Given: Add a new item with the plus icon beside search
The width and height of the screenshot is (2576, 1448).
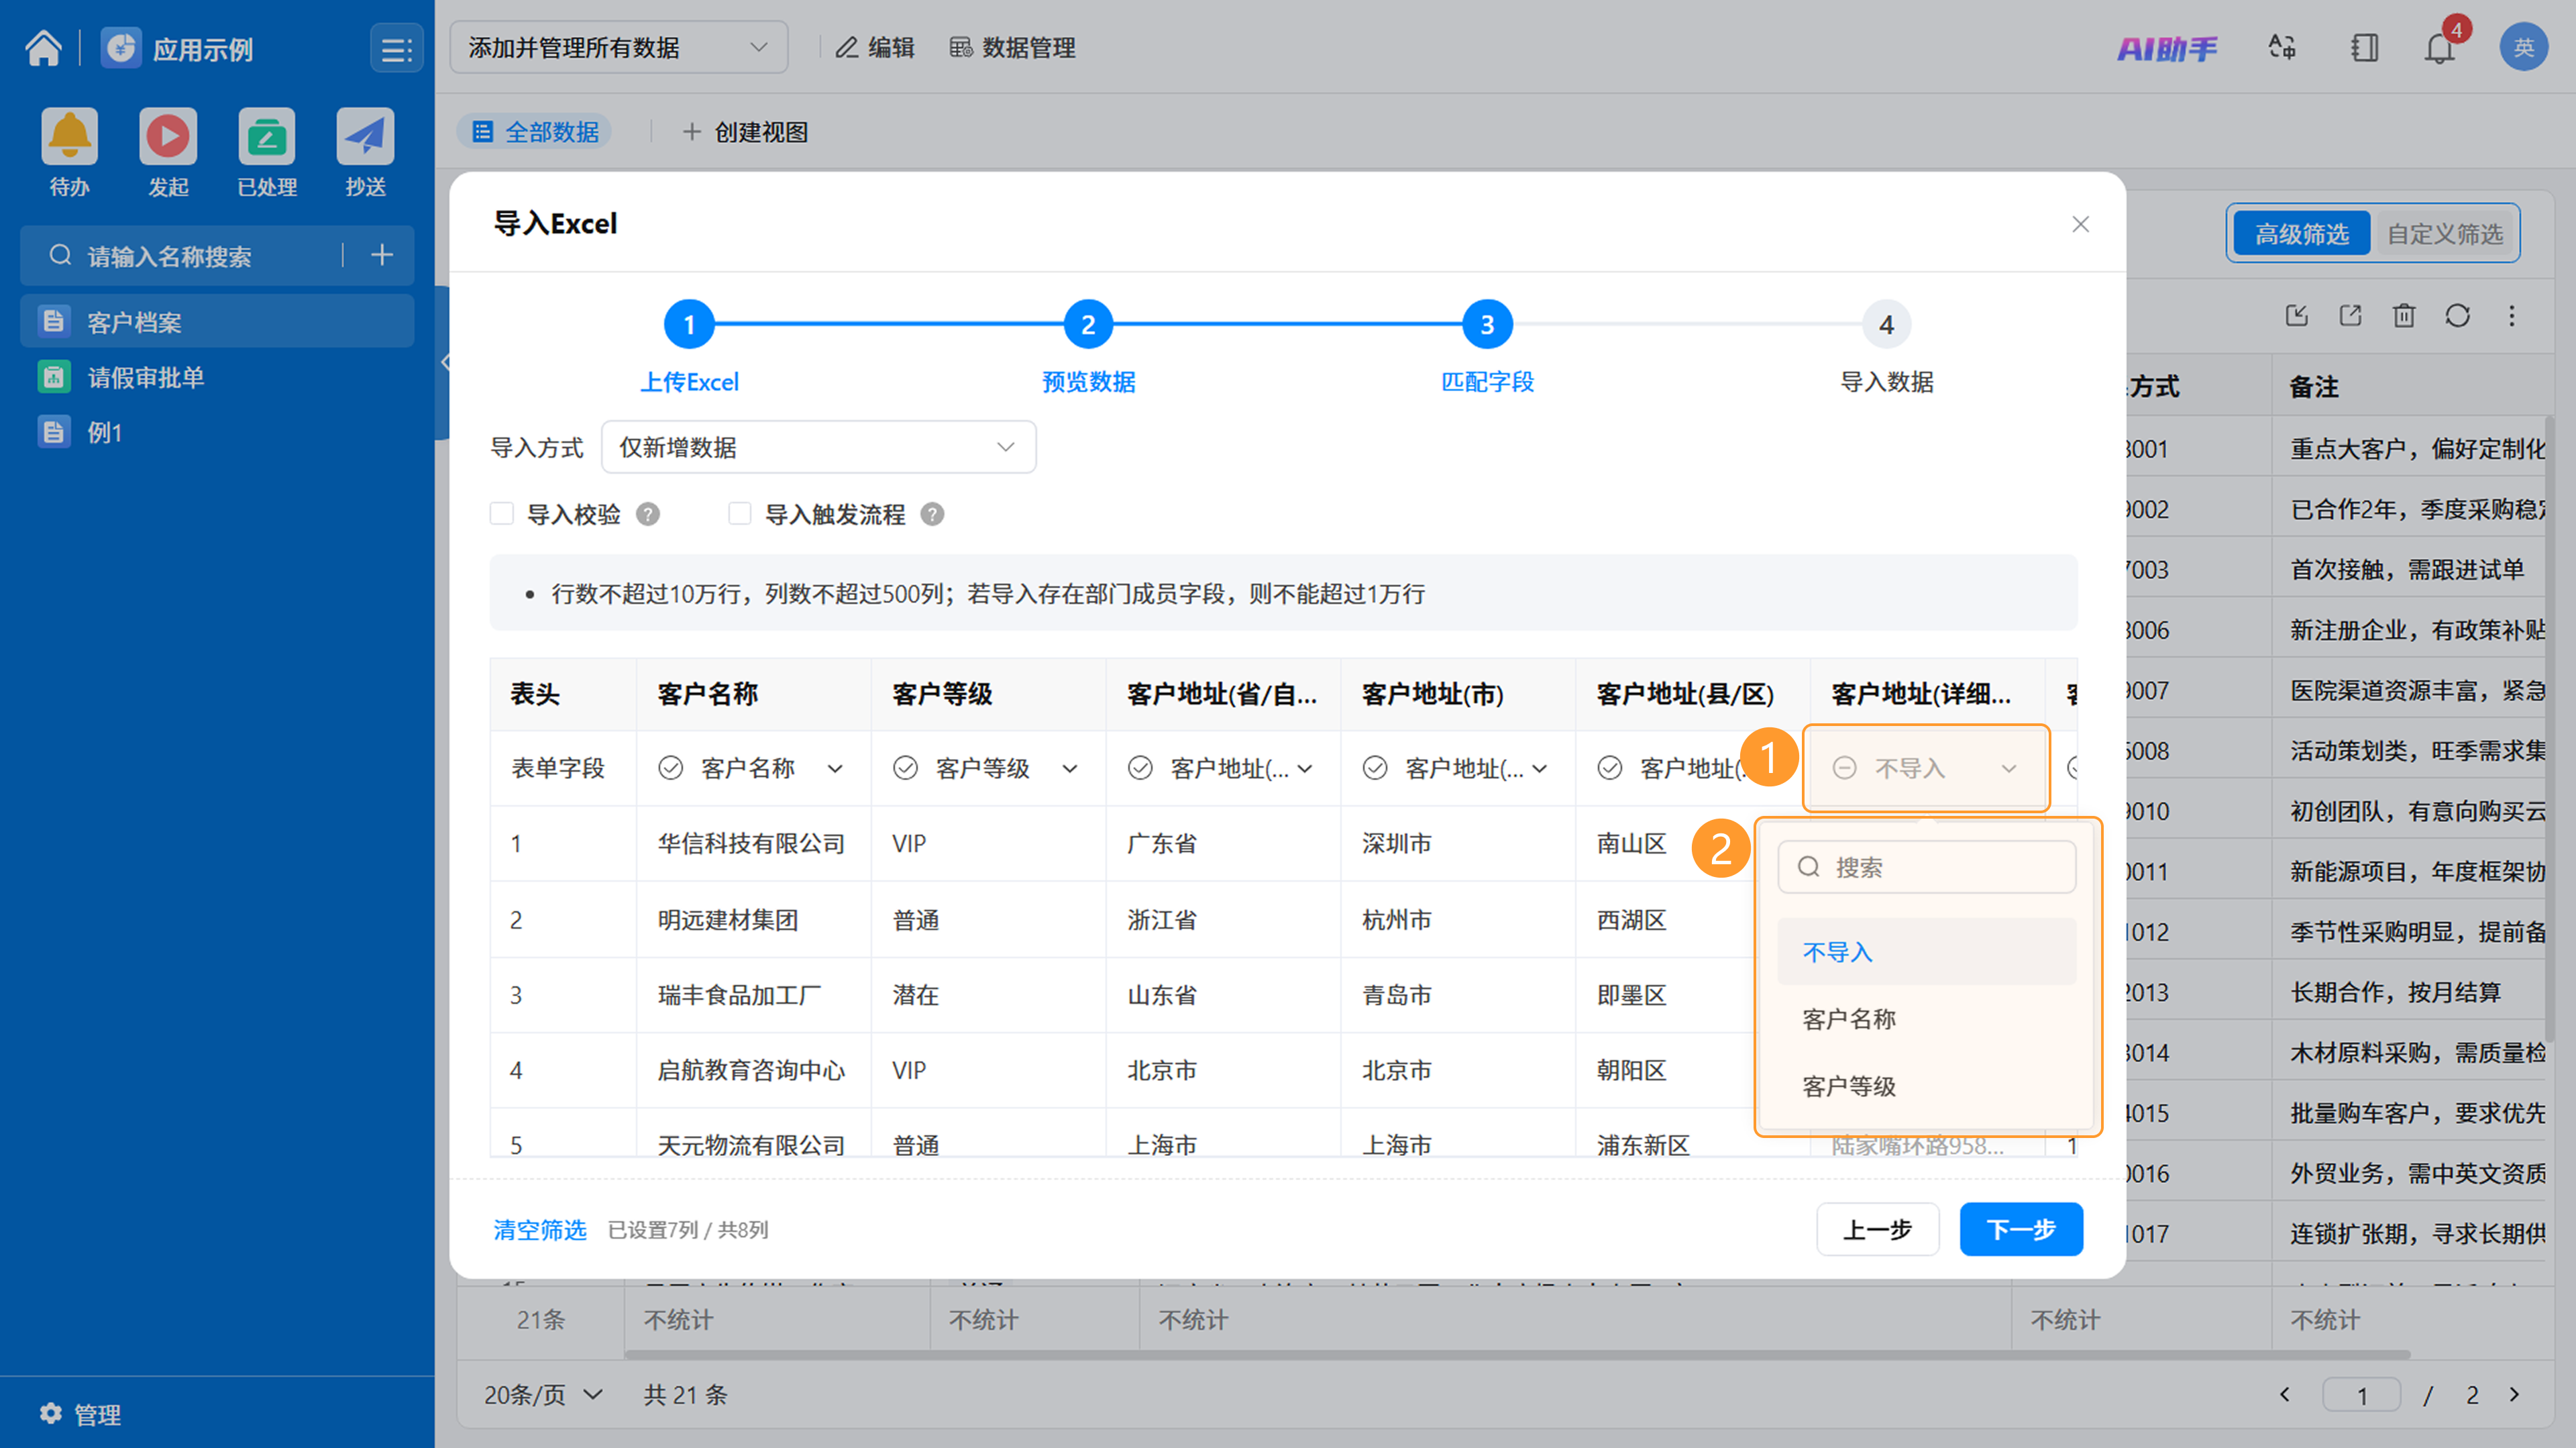Looking at the screenshot, I should (x=381, y=256).
